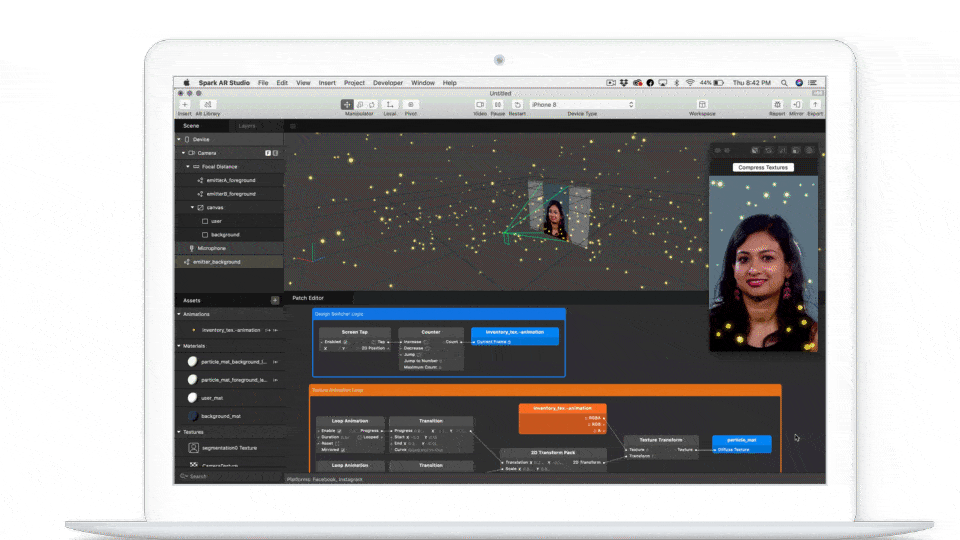Select blue inventory_tex.-animation patch
The width and height of the screenshot is (960, 540).
[x=515, y=336]
